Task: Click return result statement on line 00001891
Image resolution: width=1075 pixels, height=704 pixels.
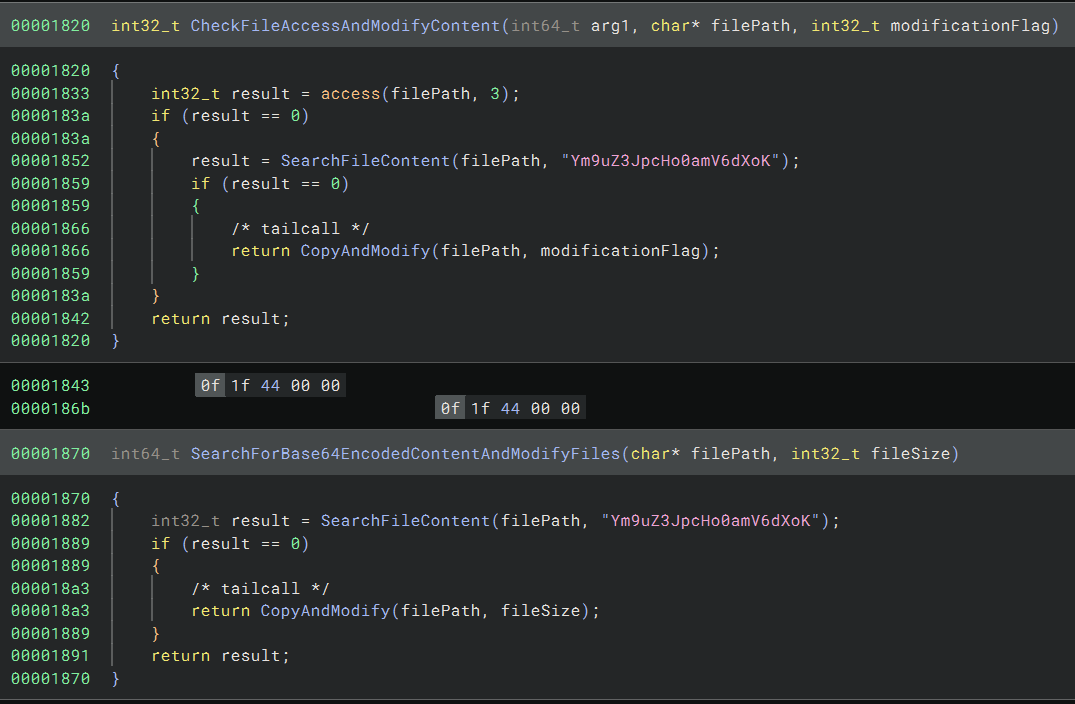Action: [x=220, y=656]
